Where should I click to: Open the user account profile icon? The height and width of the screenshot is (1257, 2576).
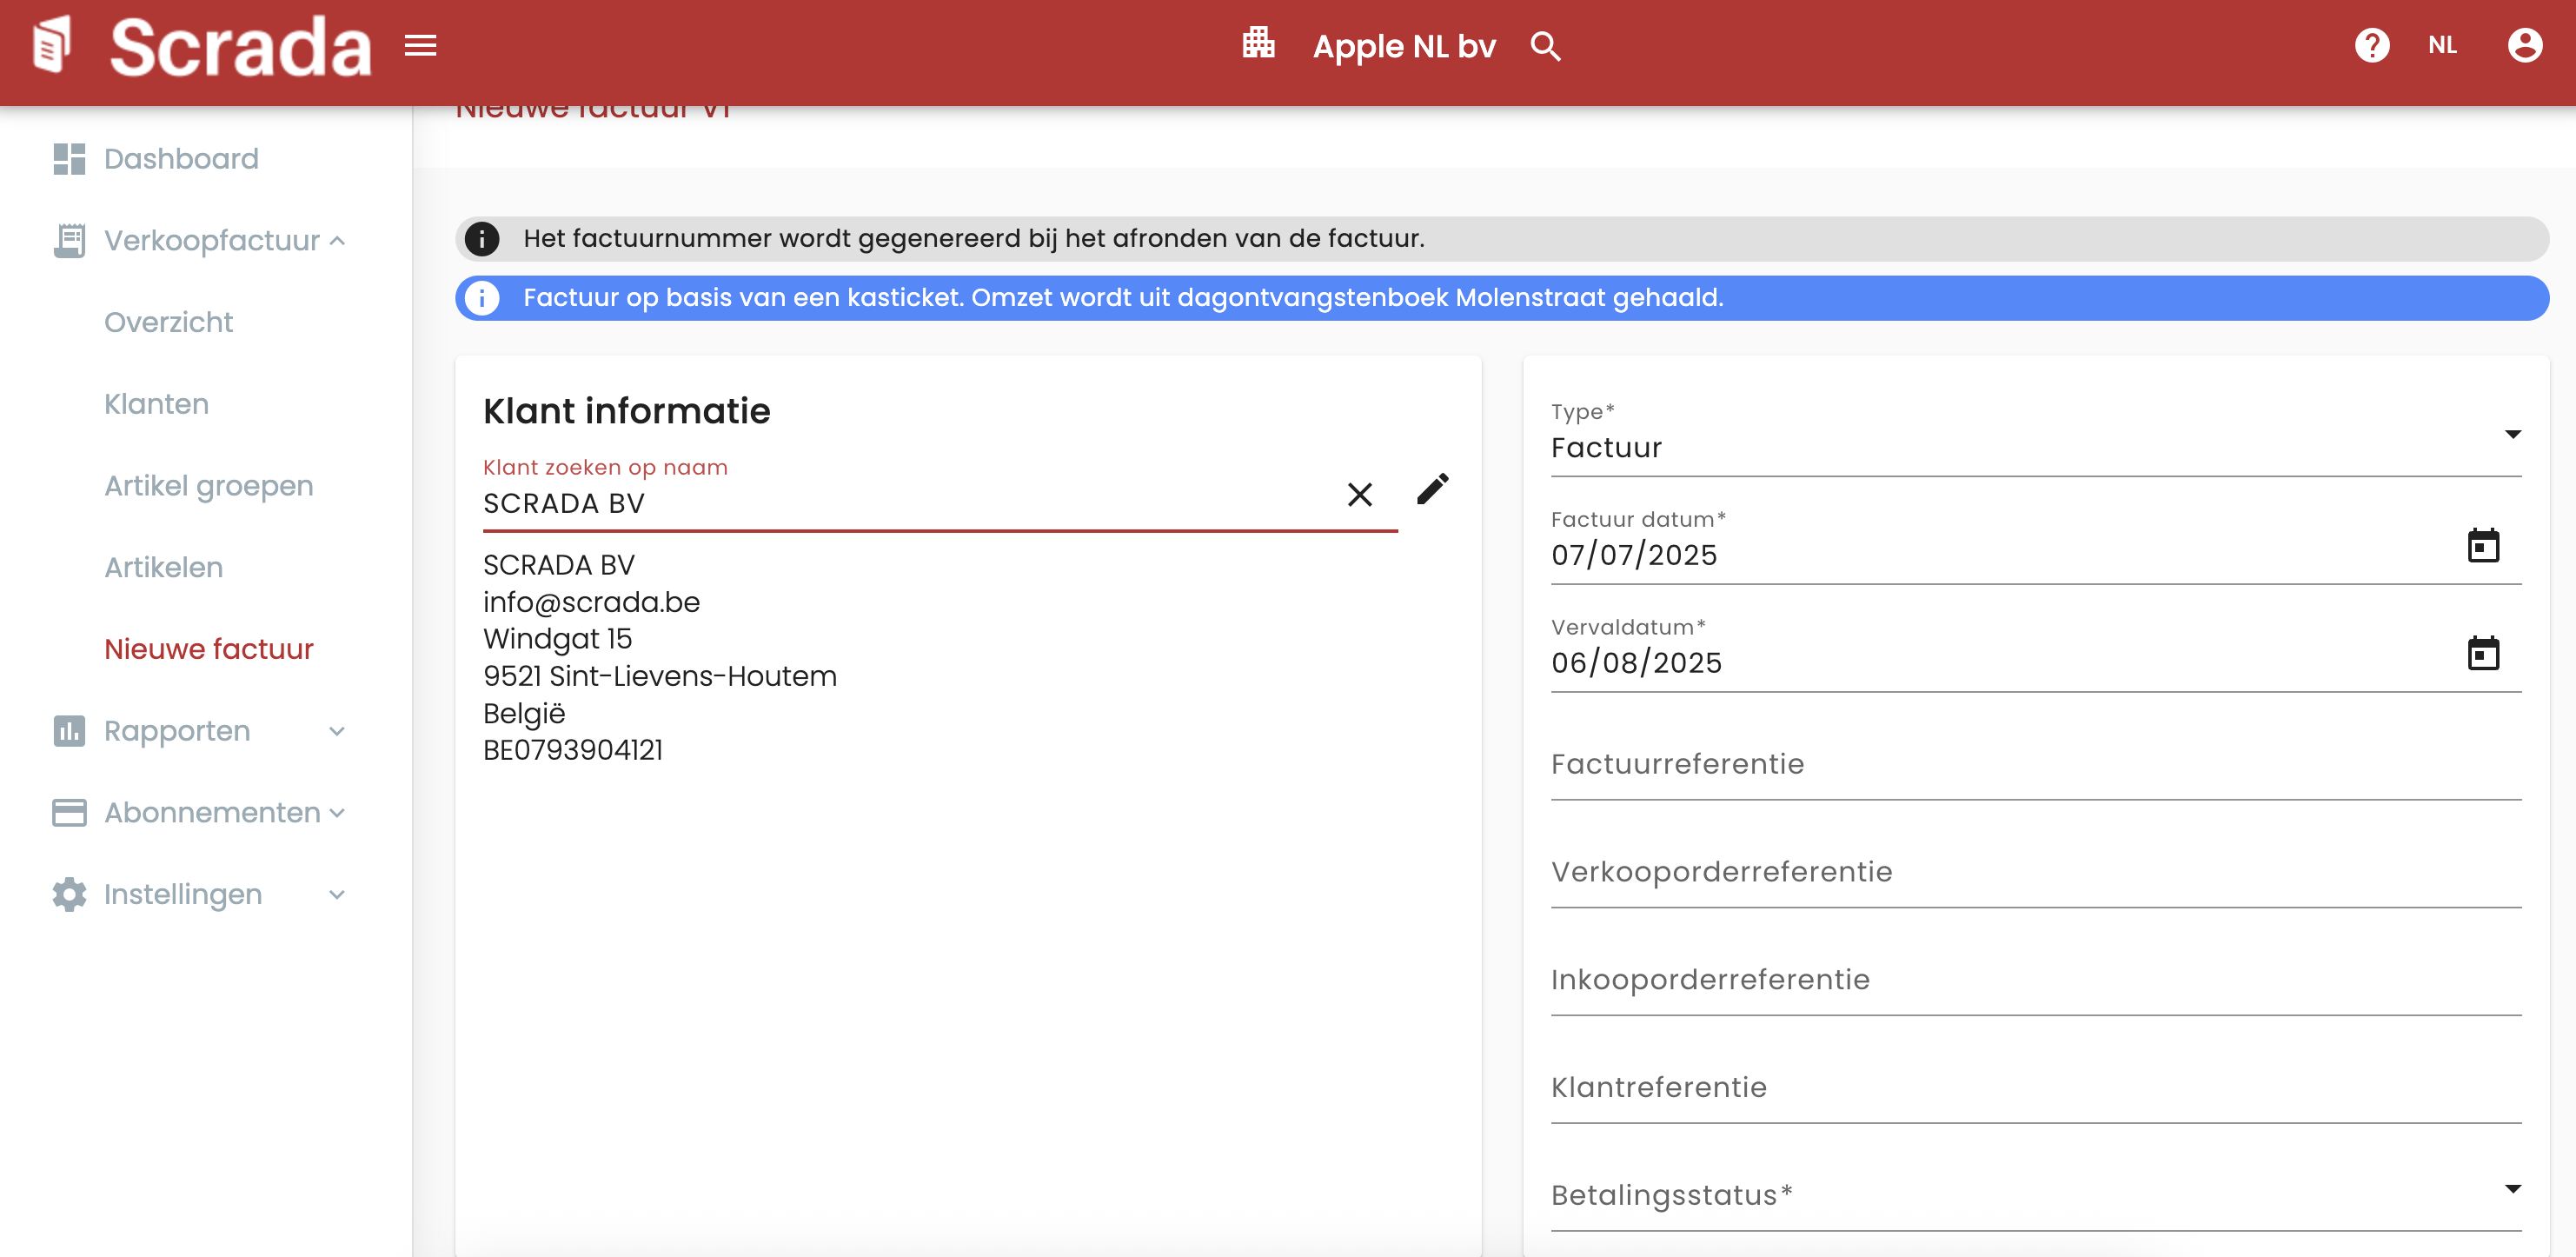pos(2524,45)
